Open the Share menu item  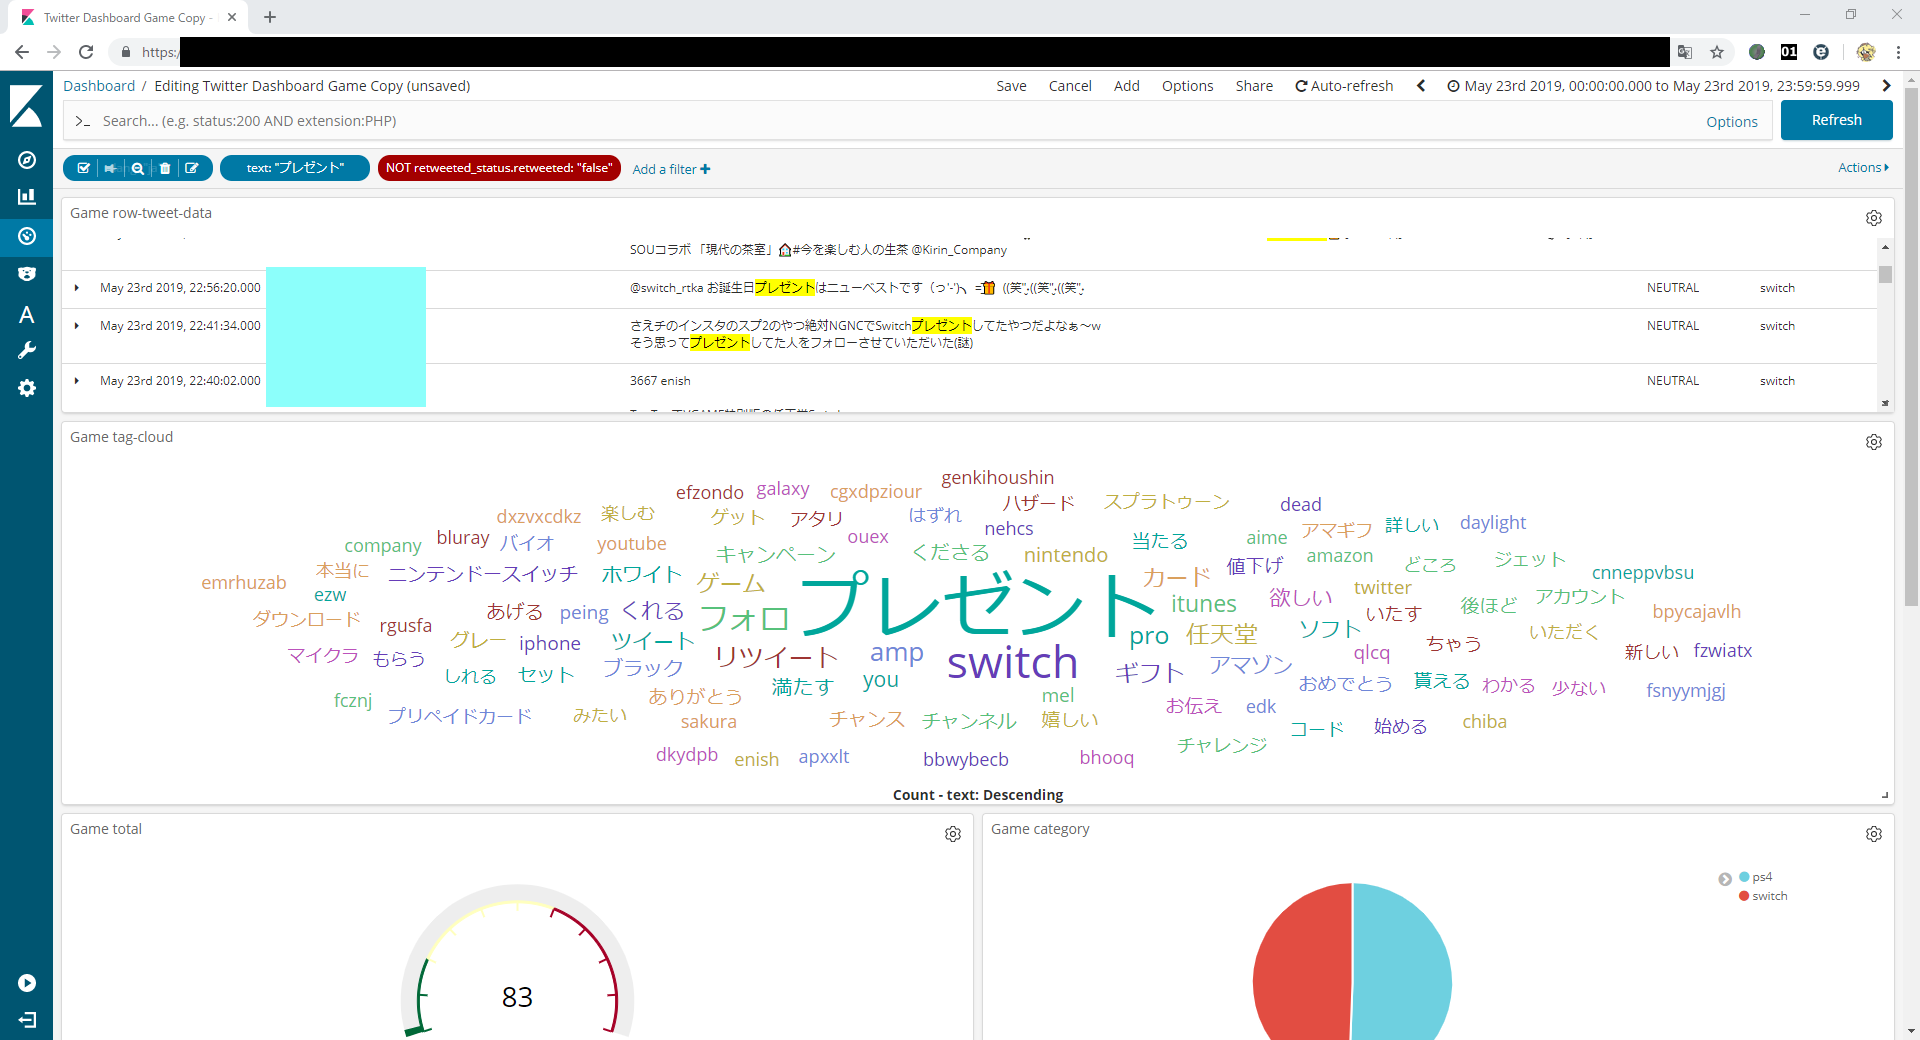coord(1253,86)
